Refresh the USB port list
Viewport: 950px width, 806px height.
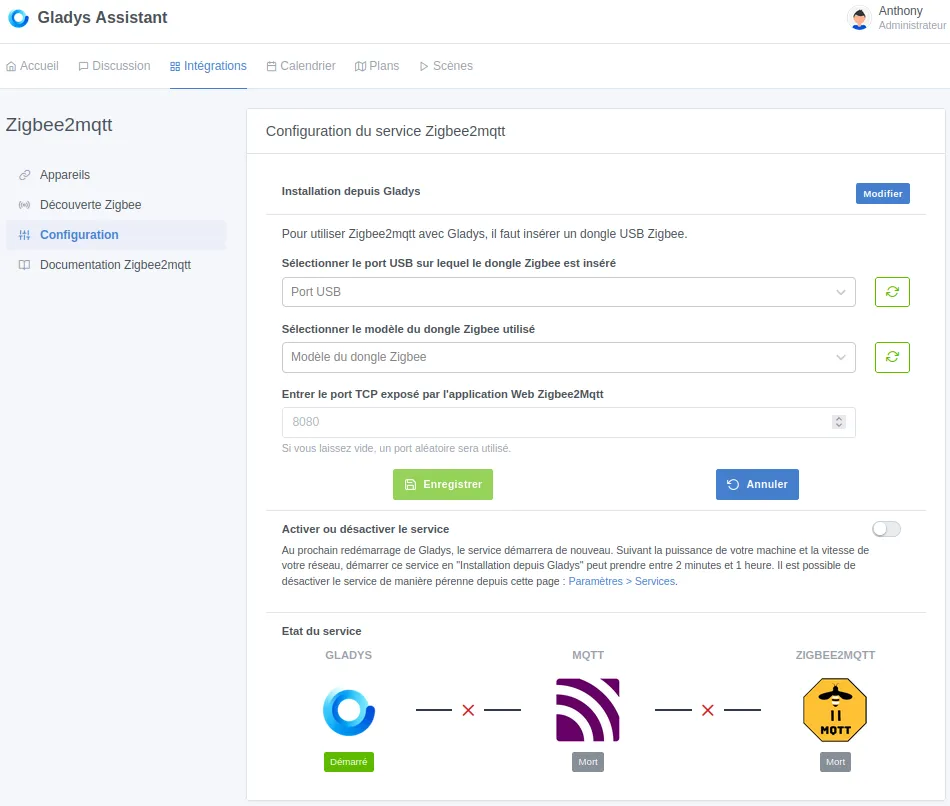click(x=892, y=292)
